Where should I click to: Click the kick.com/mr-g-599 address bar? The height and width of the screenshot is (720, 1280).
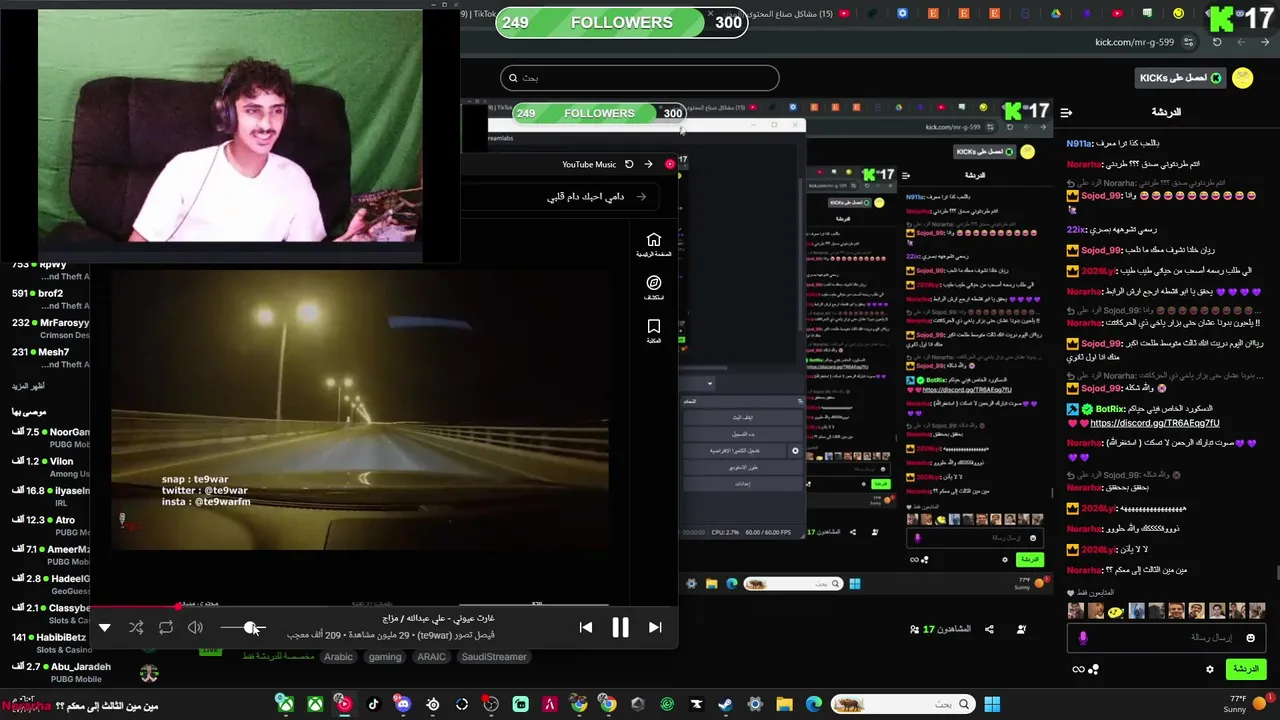point(1135,42)
